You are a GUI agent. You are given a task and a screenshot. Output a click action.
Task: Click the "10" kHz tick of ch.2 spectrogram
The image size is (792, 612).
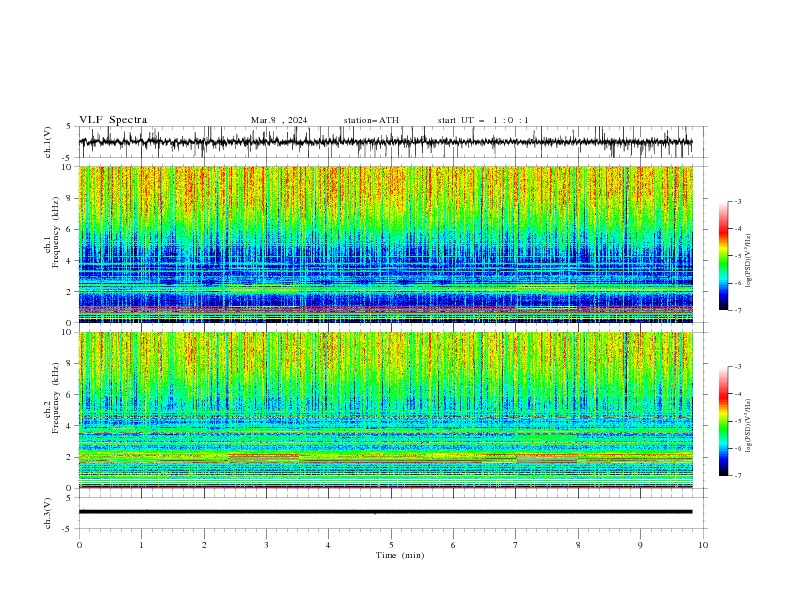68,332
